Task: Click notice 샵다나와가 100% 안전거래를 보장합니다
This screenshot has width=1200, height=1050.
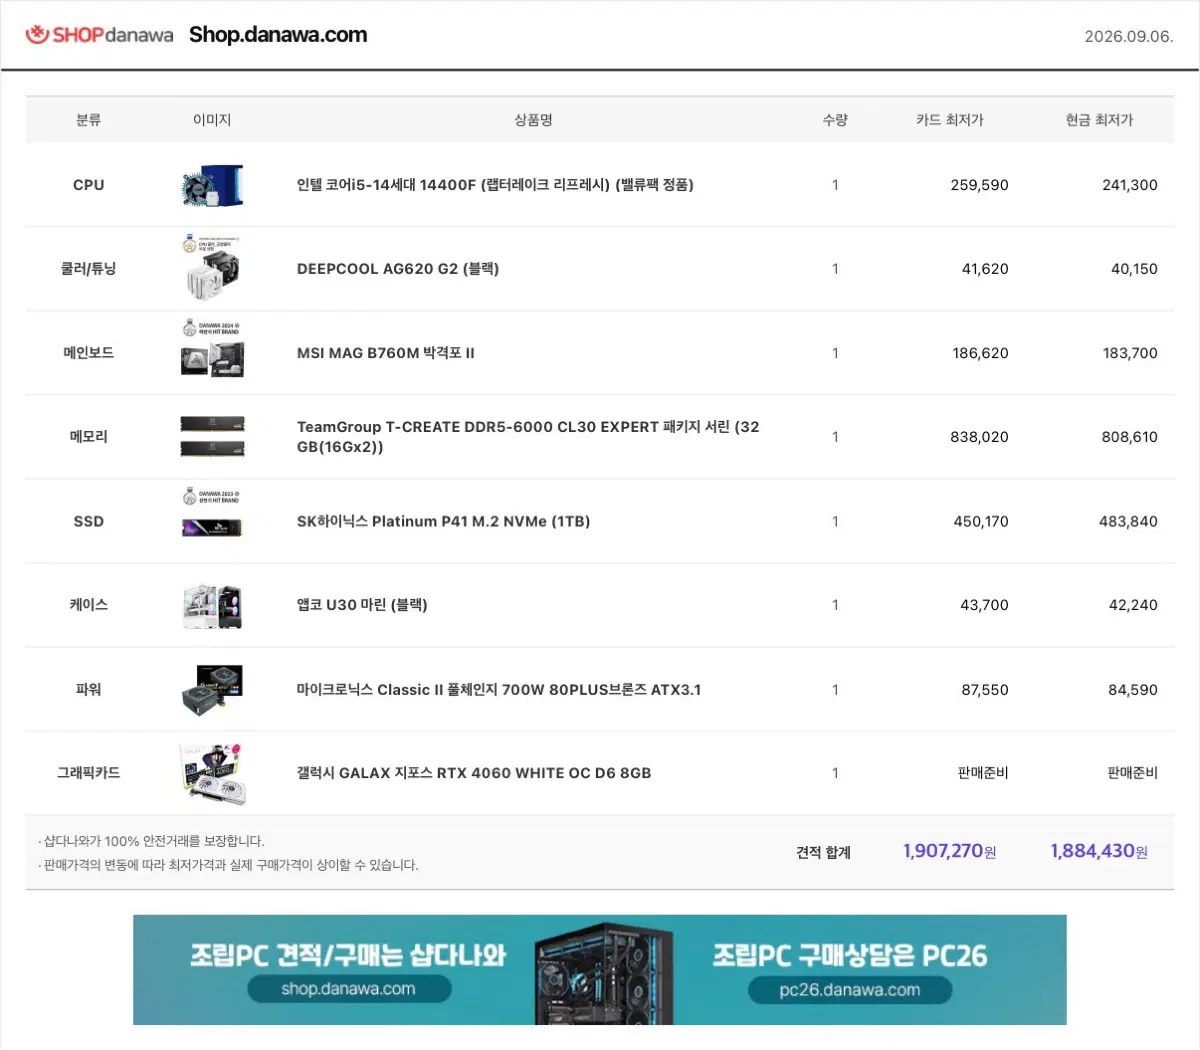Action: tap(153, 841)
